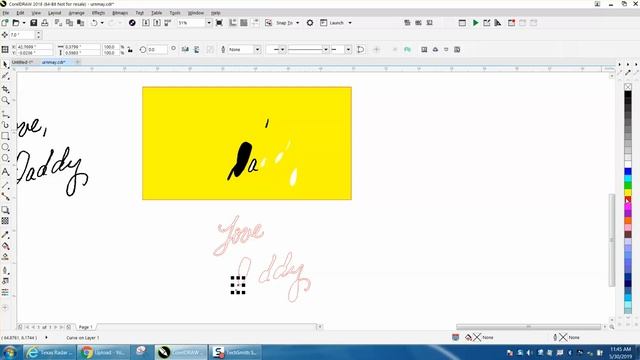Image resolution: width=640 pixels, height=360 pixels.
Task: Click the rotation angle input field
Action: pos(157,49)
